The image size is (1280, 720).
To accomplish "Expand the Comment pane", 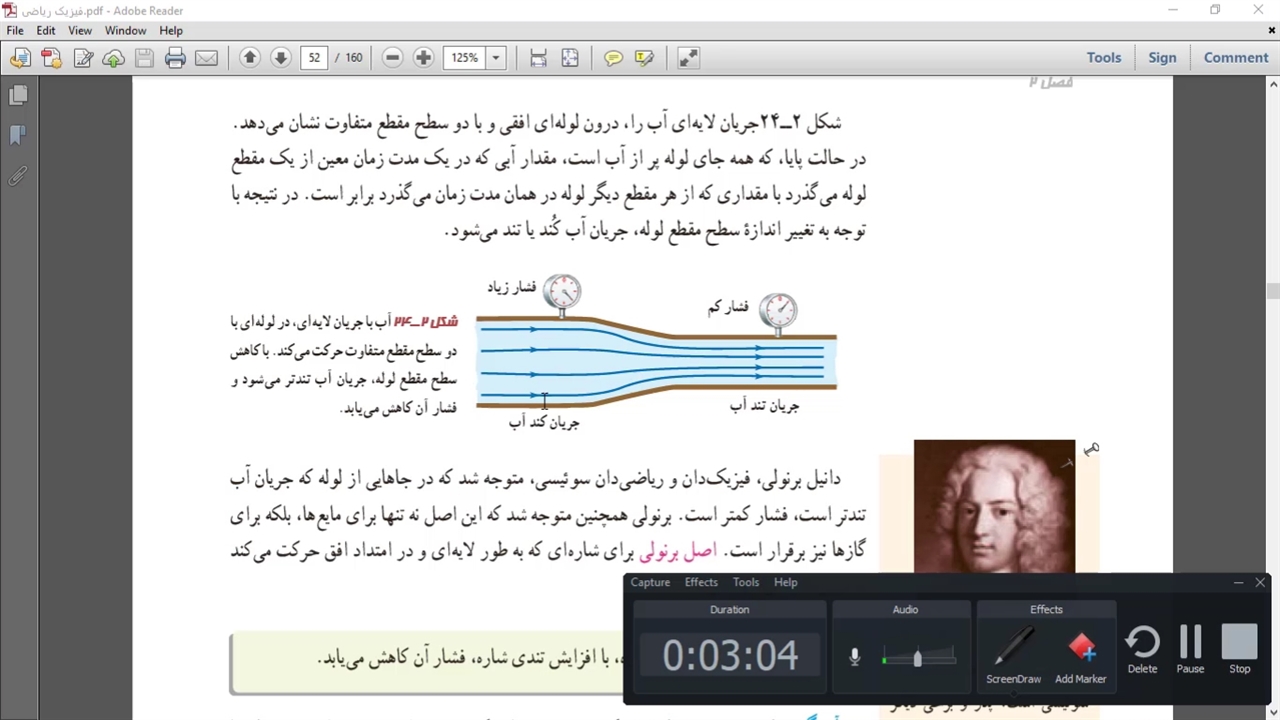I will 1235,58.
